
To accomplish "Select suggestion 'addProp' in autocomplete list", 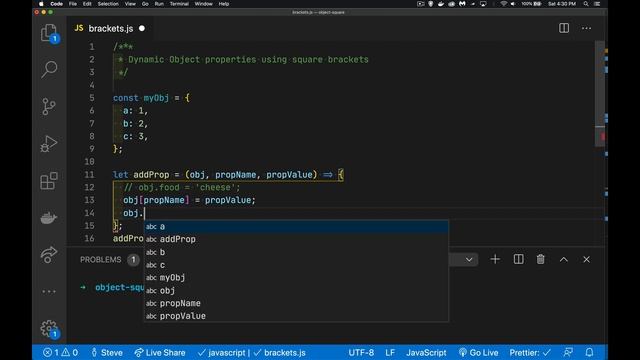I will pyautogui.click(x=296, y=239).
